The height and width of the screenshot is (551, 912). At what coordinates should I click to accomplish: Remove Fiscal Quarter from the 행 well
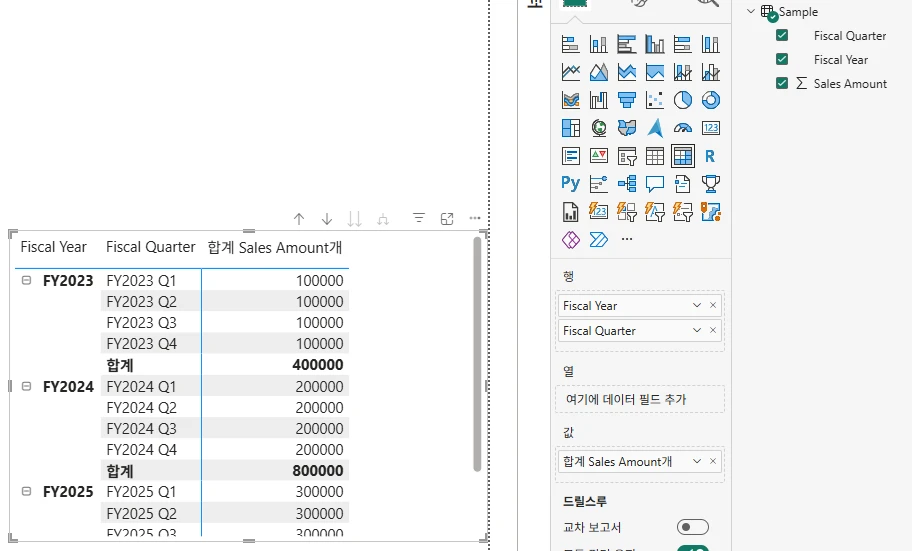point(713,331)
